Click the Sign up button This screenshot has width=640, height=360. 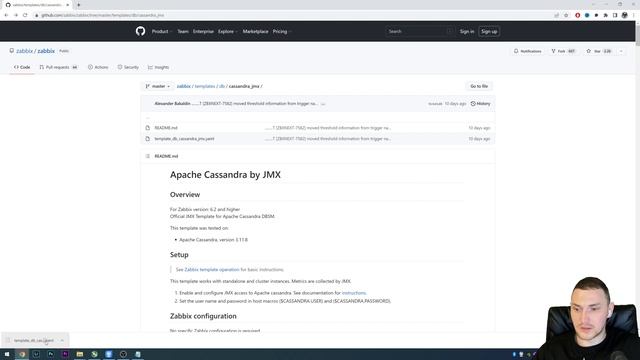point(489,31)
